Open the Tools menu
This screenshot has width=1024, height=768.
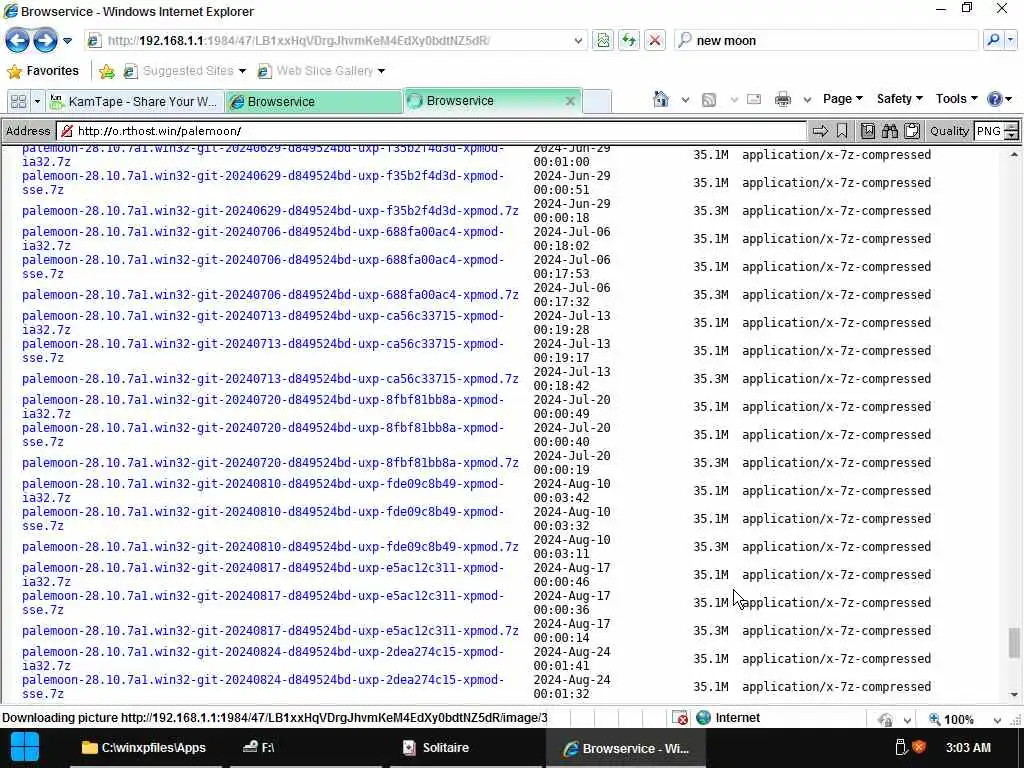[956, 99]
